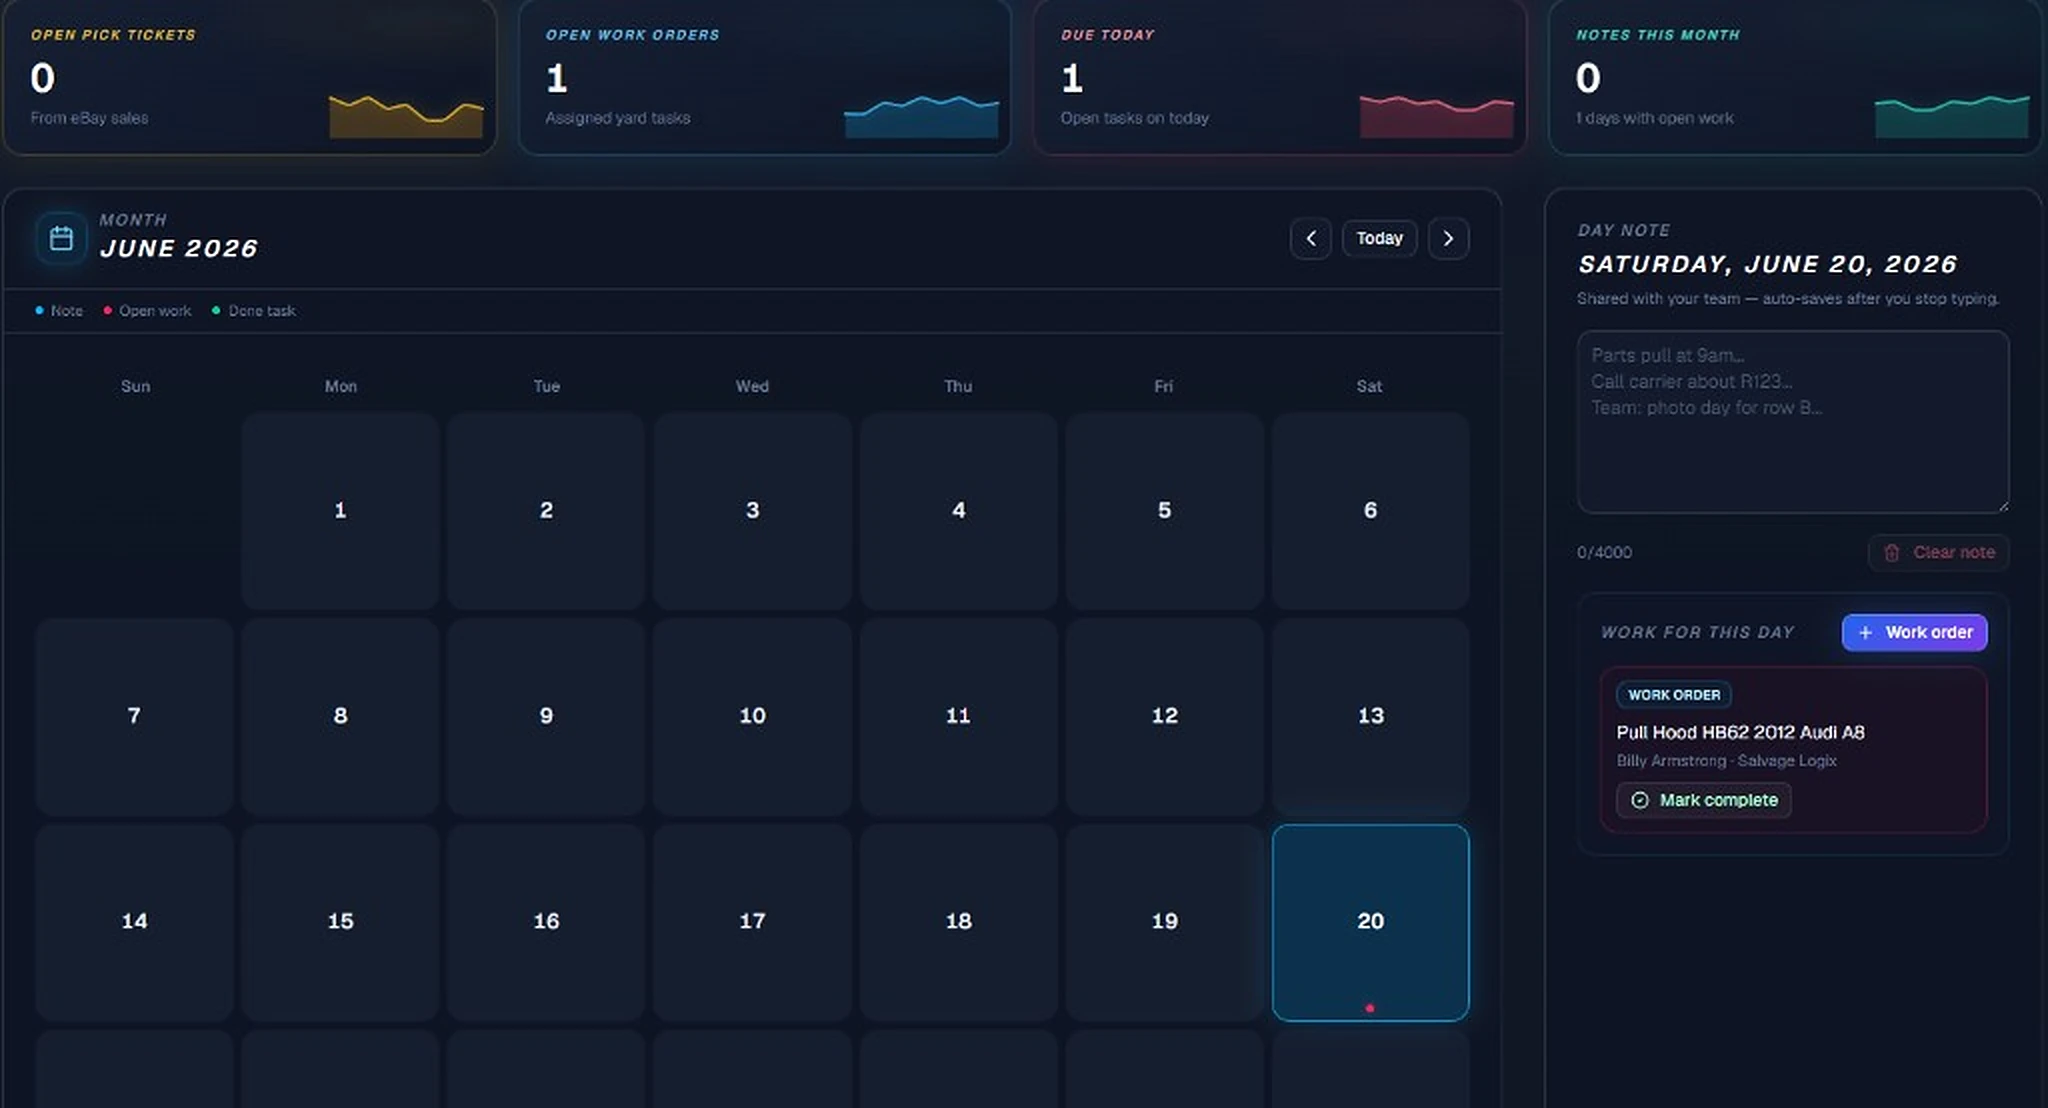Select June 9 on the calendar
This screenshot has width=2048, height=1108.
546,716
